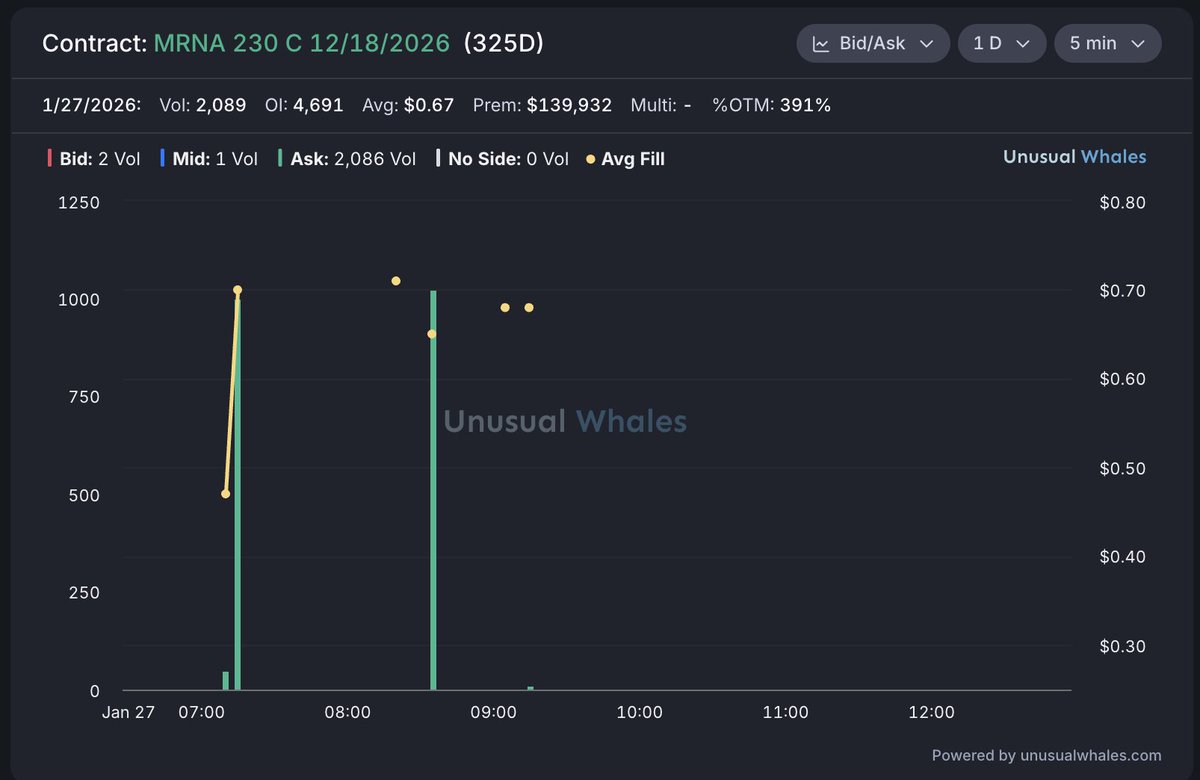This screenshot has width=1200, height=780.
Task: Open the 5 min interval dropdown
Action: coord(1108,44)
